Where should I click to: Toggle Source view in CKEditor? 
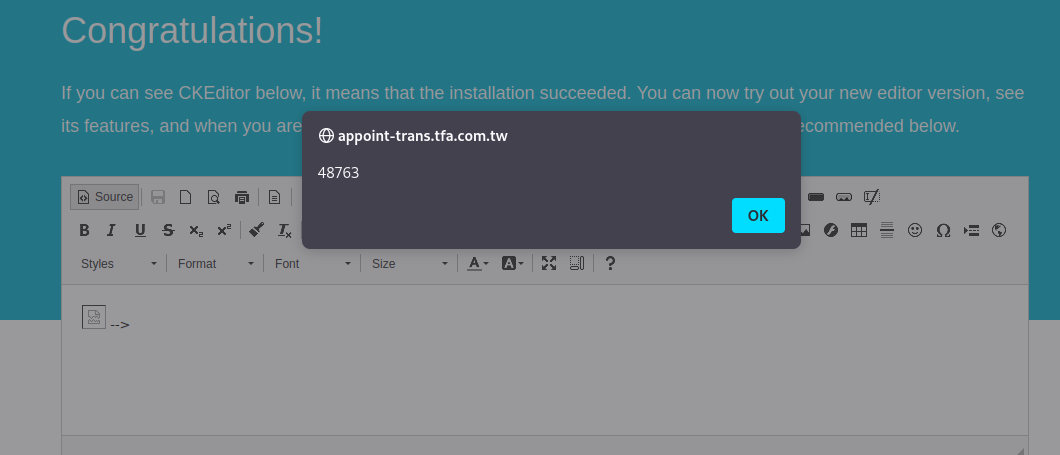coord(105,197)
